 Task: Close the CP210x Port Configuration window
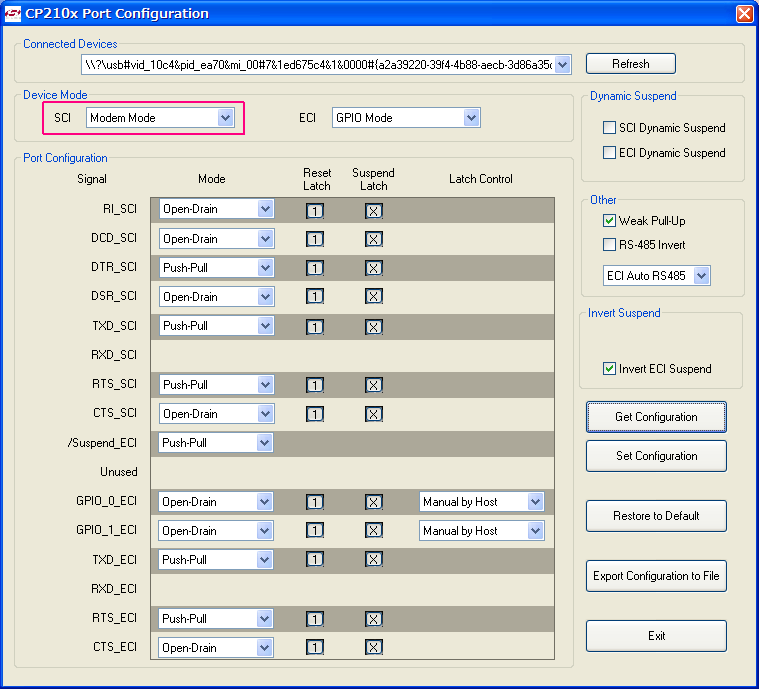(x=744, y=14)
